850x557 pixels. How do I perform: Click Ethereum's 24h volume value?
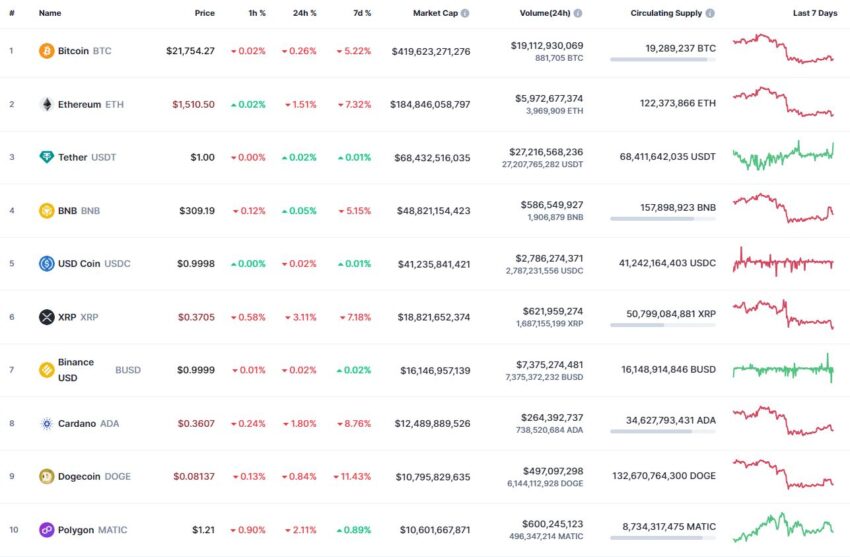click(546, 98)
